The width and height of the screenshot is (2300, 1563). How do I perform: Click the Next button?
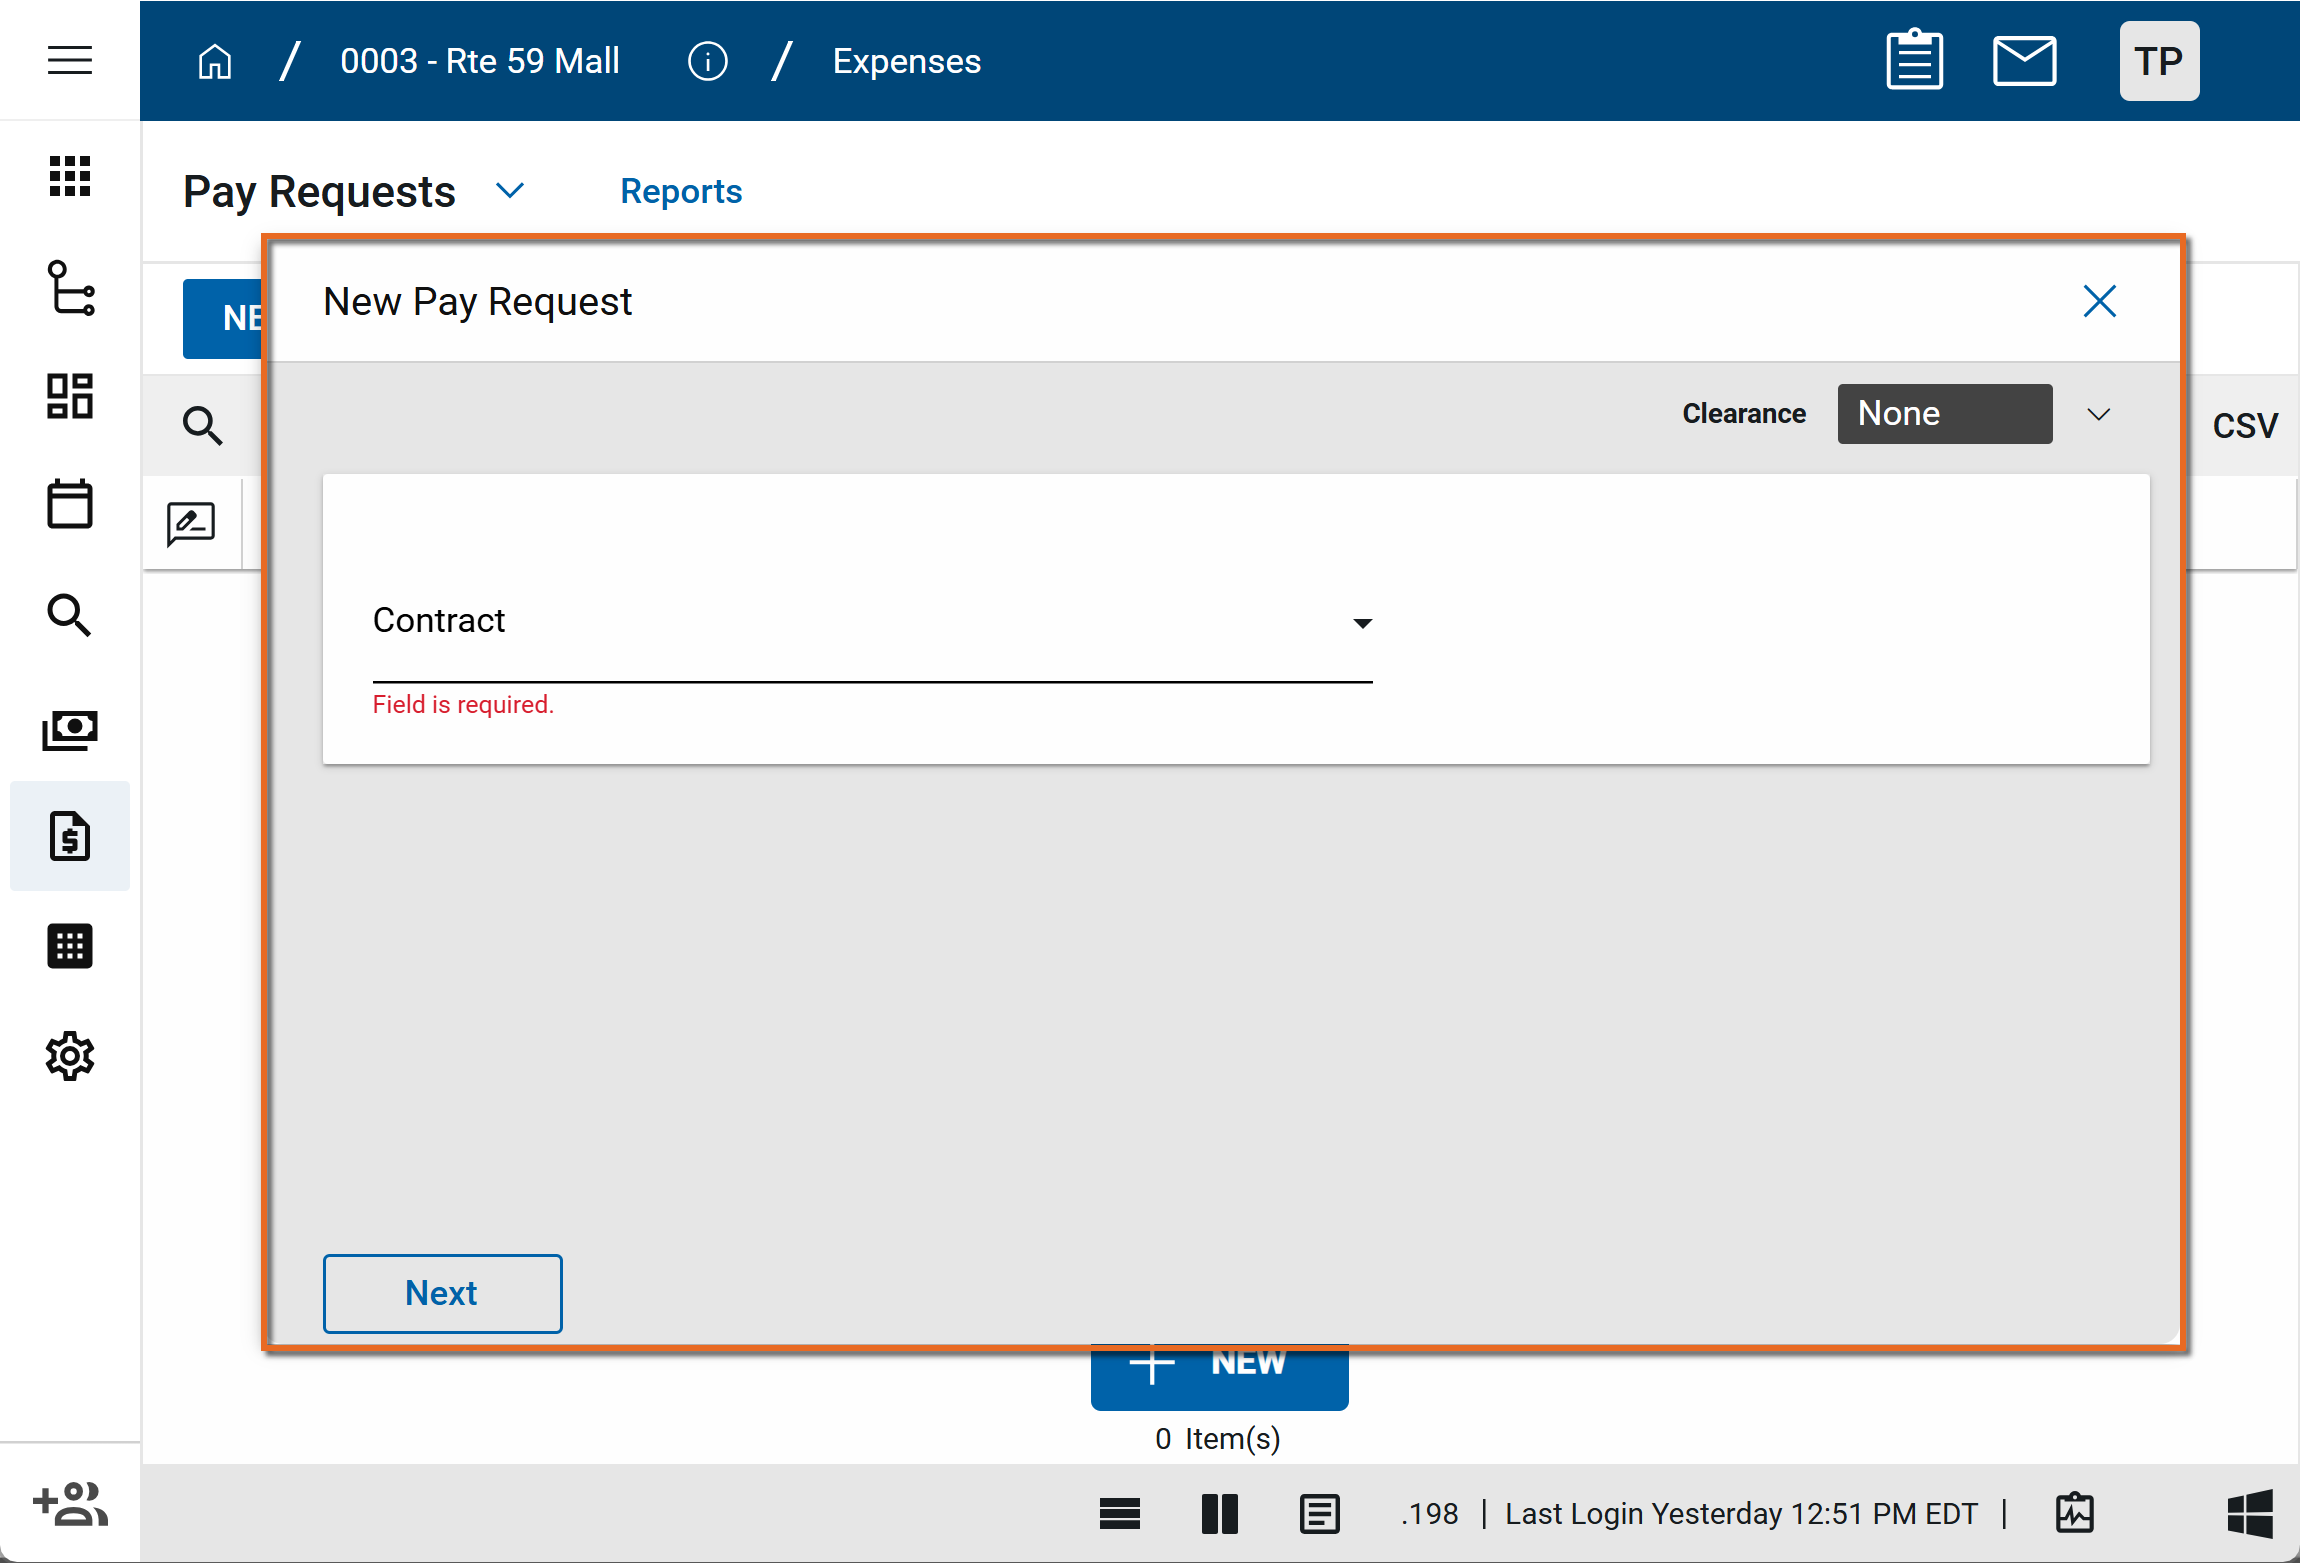pyautogui.click(x=442, y=1293)
